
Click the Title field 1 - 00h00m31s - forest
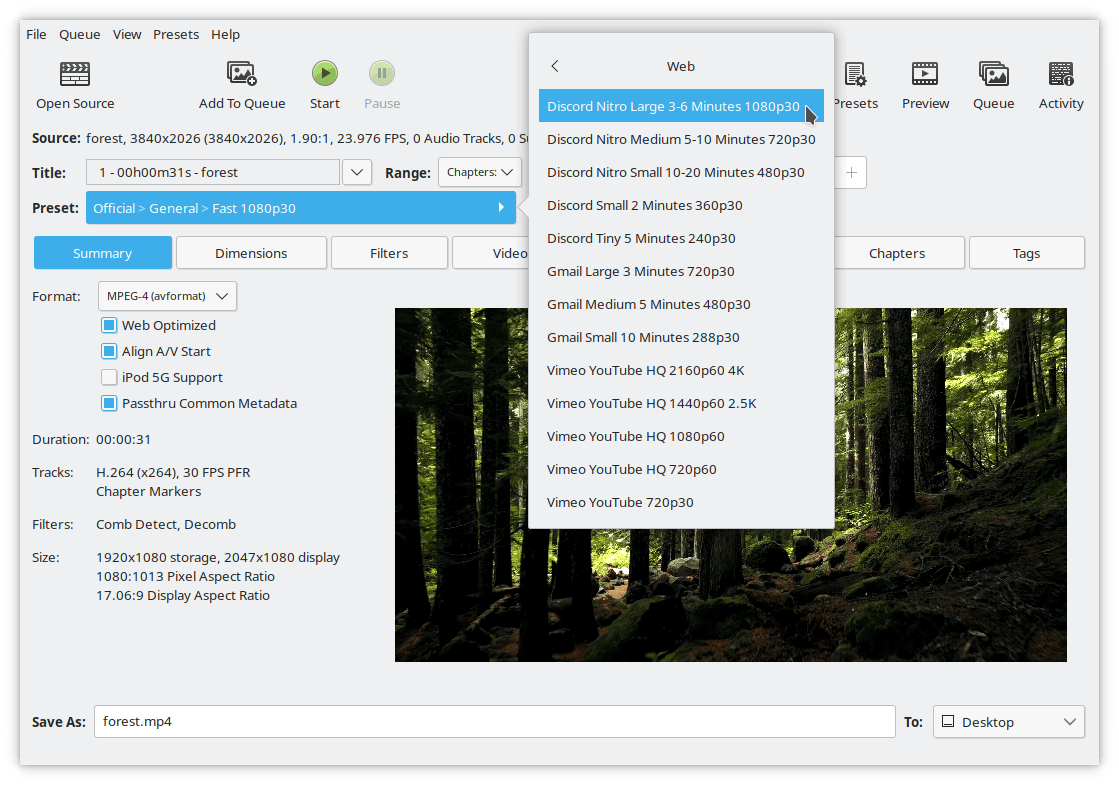coord(213,173)
